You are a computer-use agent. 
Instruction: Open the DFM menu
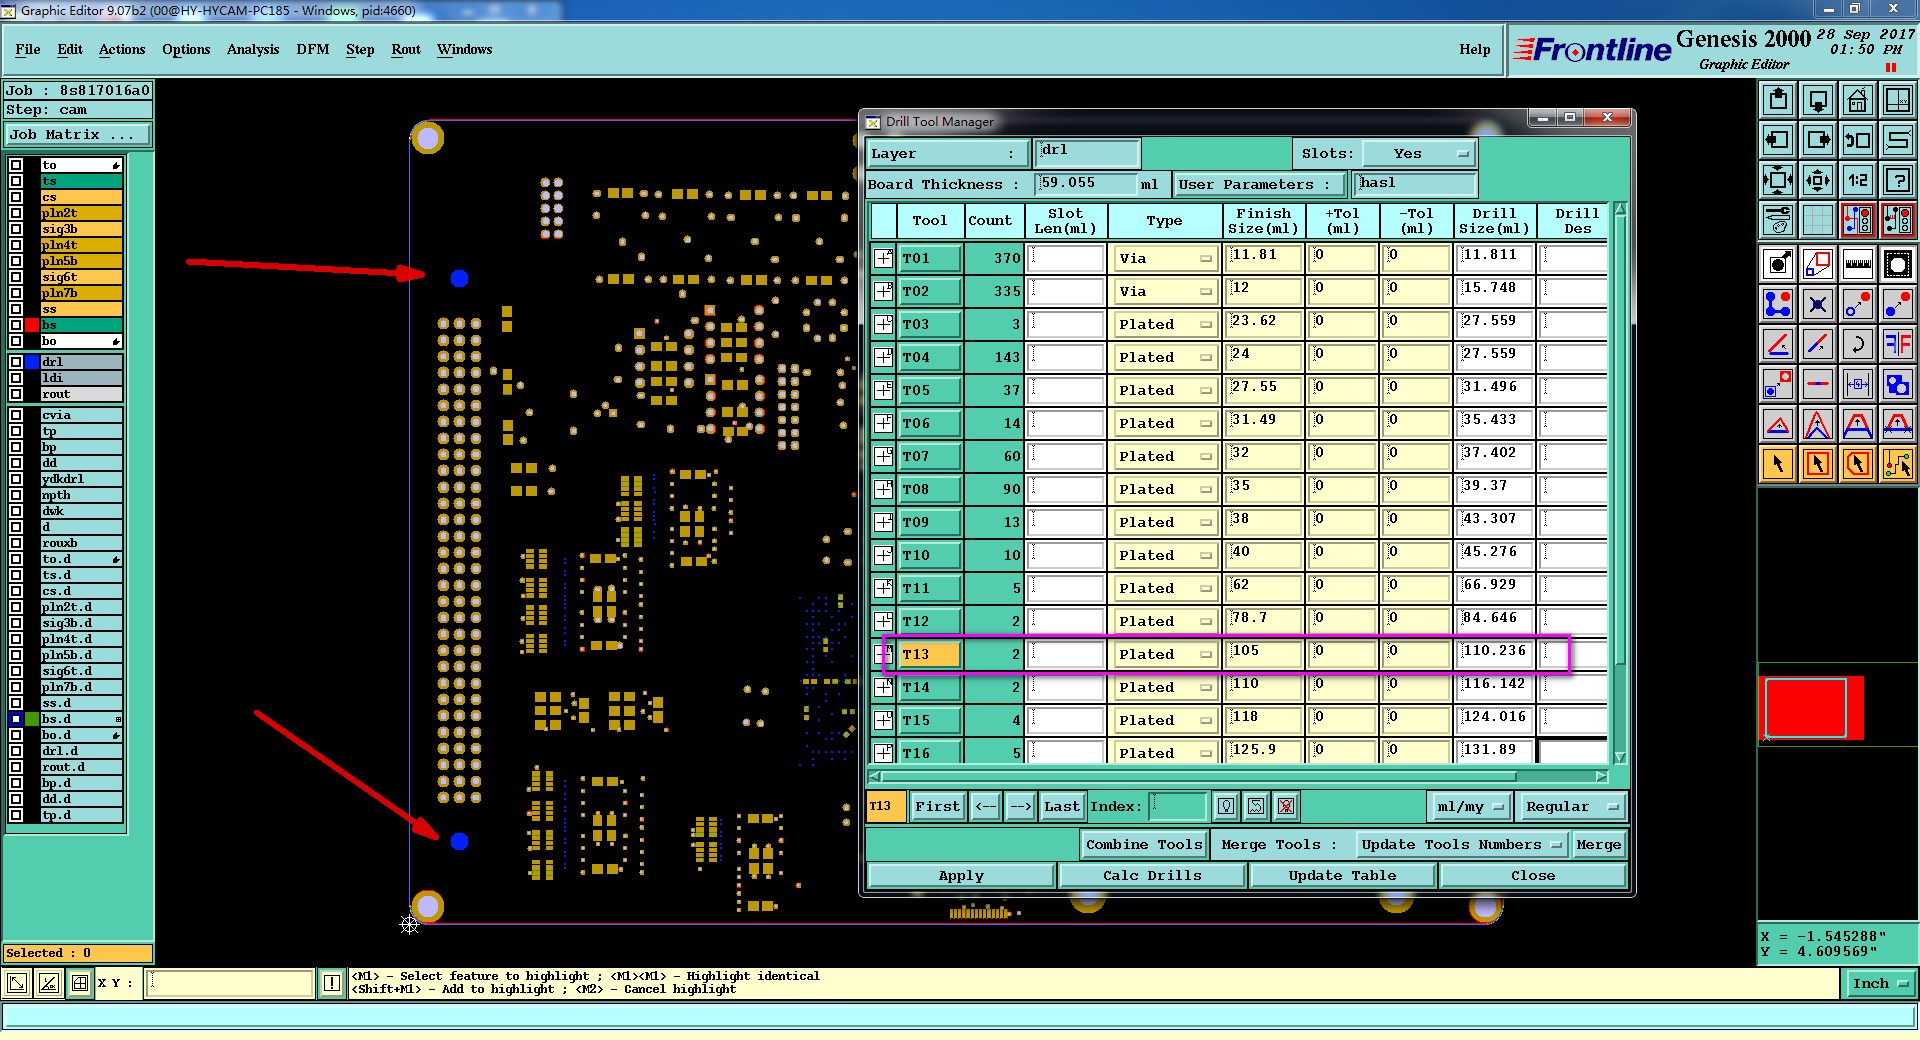[313, 49]
